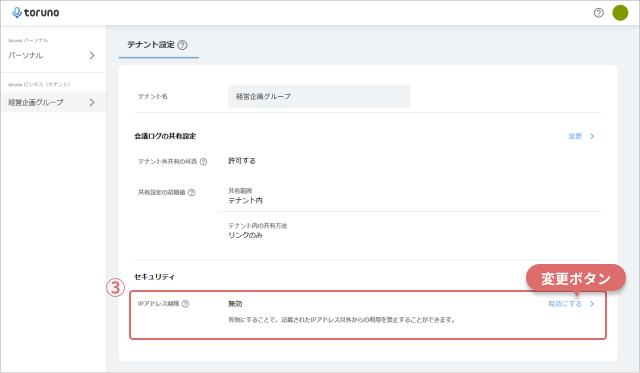Click the リンクのみ sharing method value

[x=245, y=235]
